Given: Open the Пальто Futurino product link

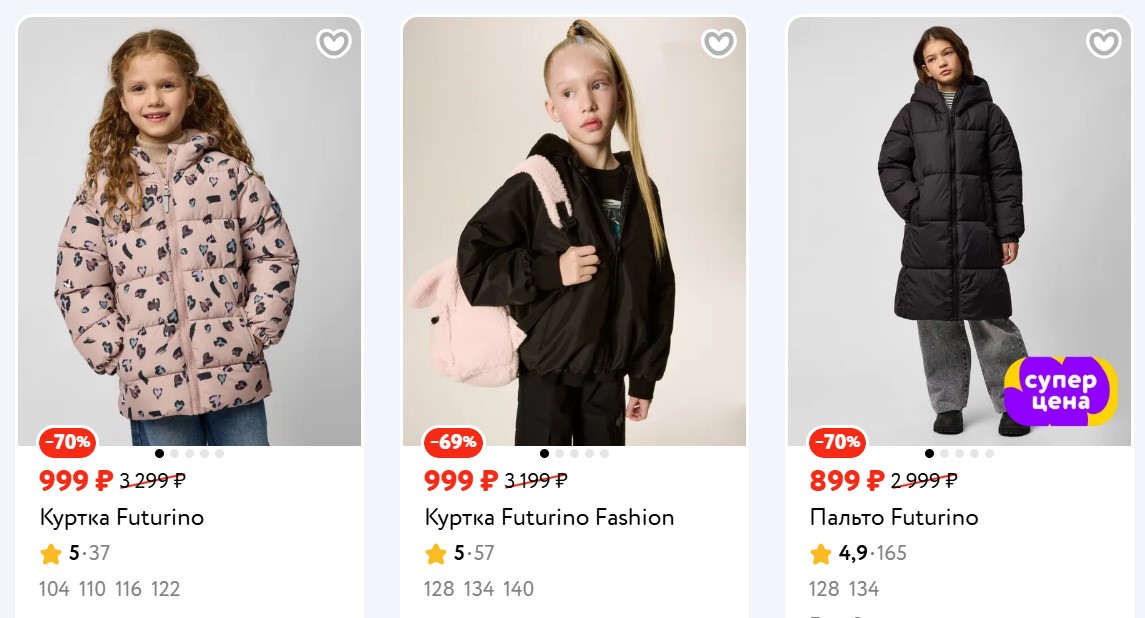Looking at the screenshot, I should (893, 517).
